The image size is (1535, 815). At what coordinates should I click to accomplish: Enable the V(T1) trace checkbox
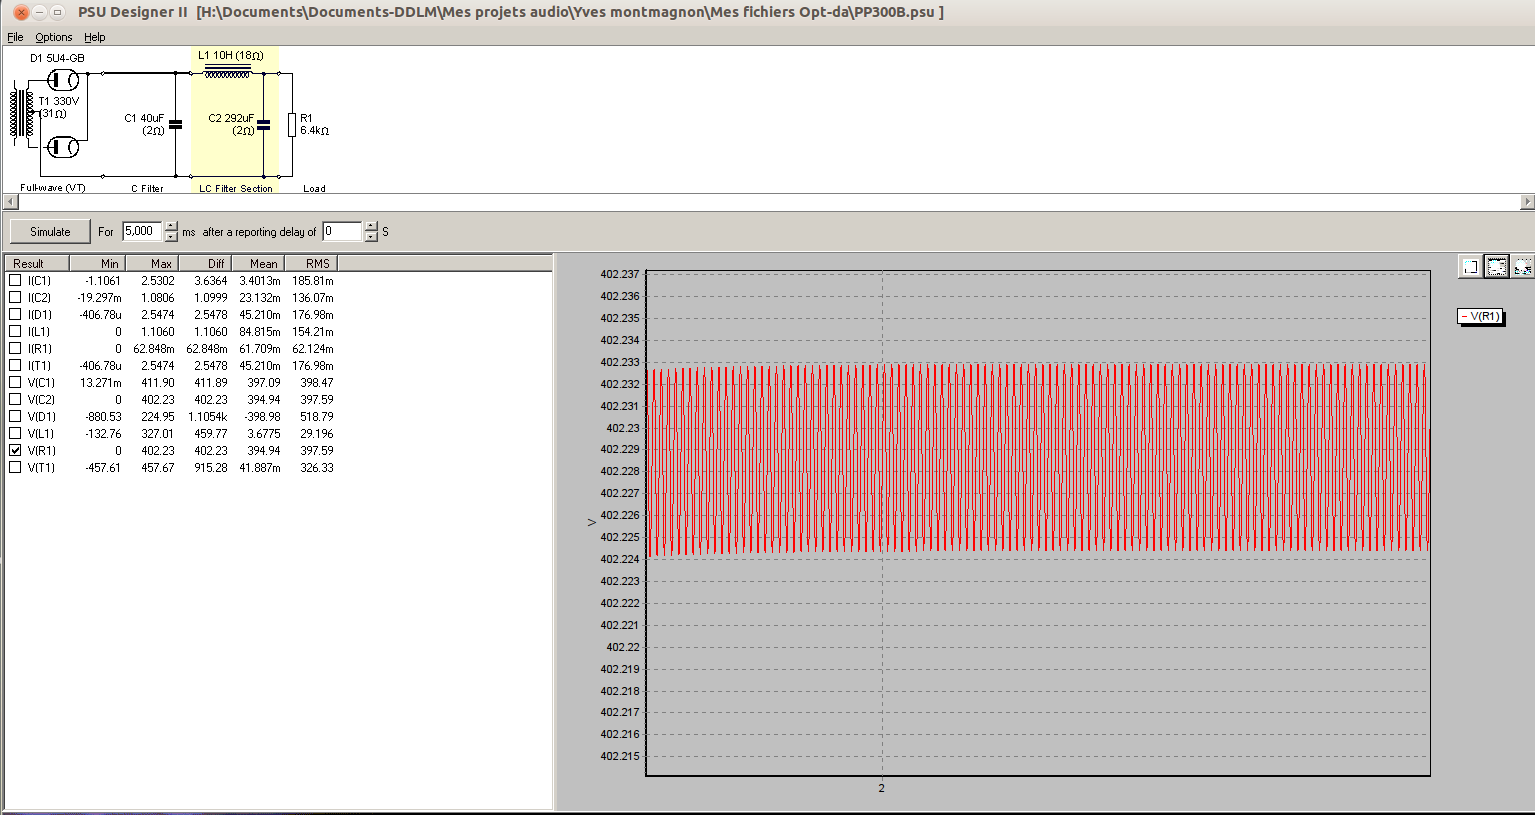(15, 467)
